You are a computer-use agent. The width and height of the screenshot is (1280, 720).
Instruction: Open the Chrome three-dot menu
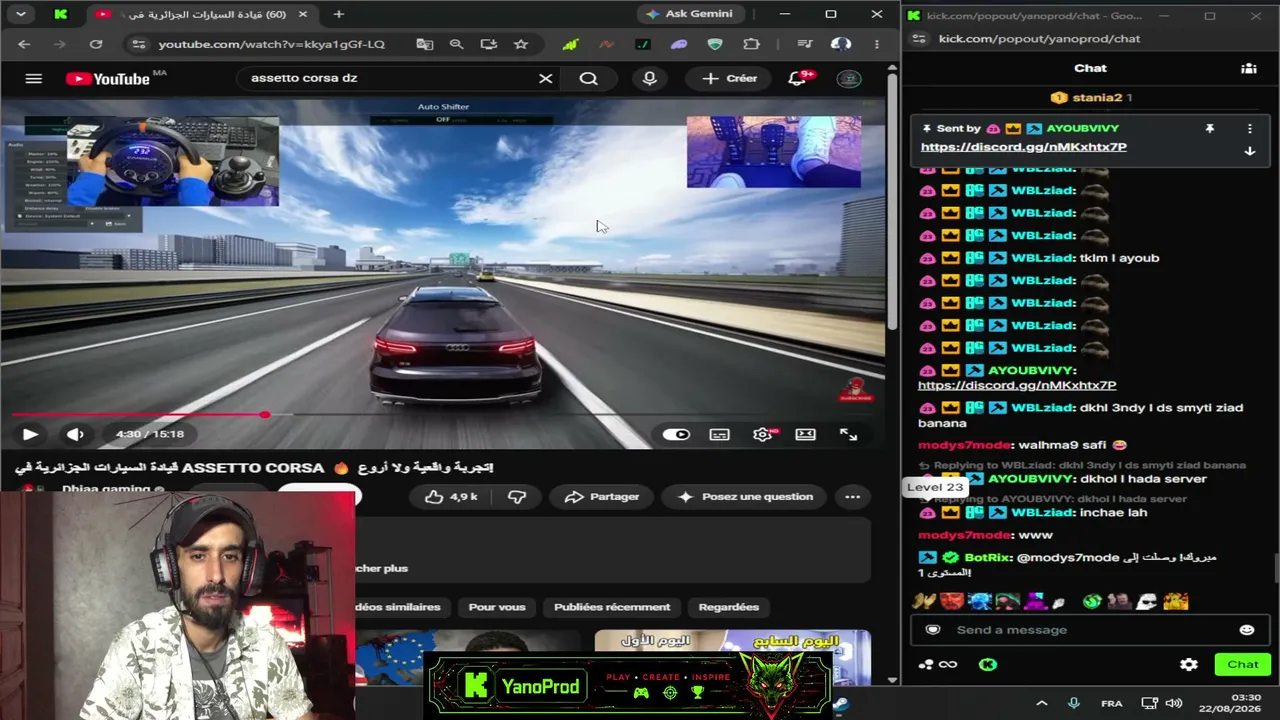pyautogui.click(x=877, y=44)
